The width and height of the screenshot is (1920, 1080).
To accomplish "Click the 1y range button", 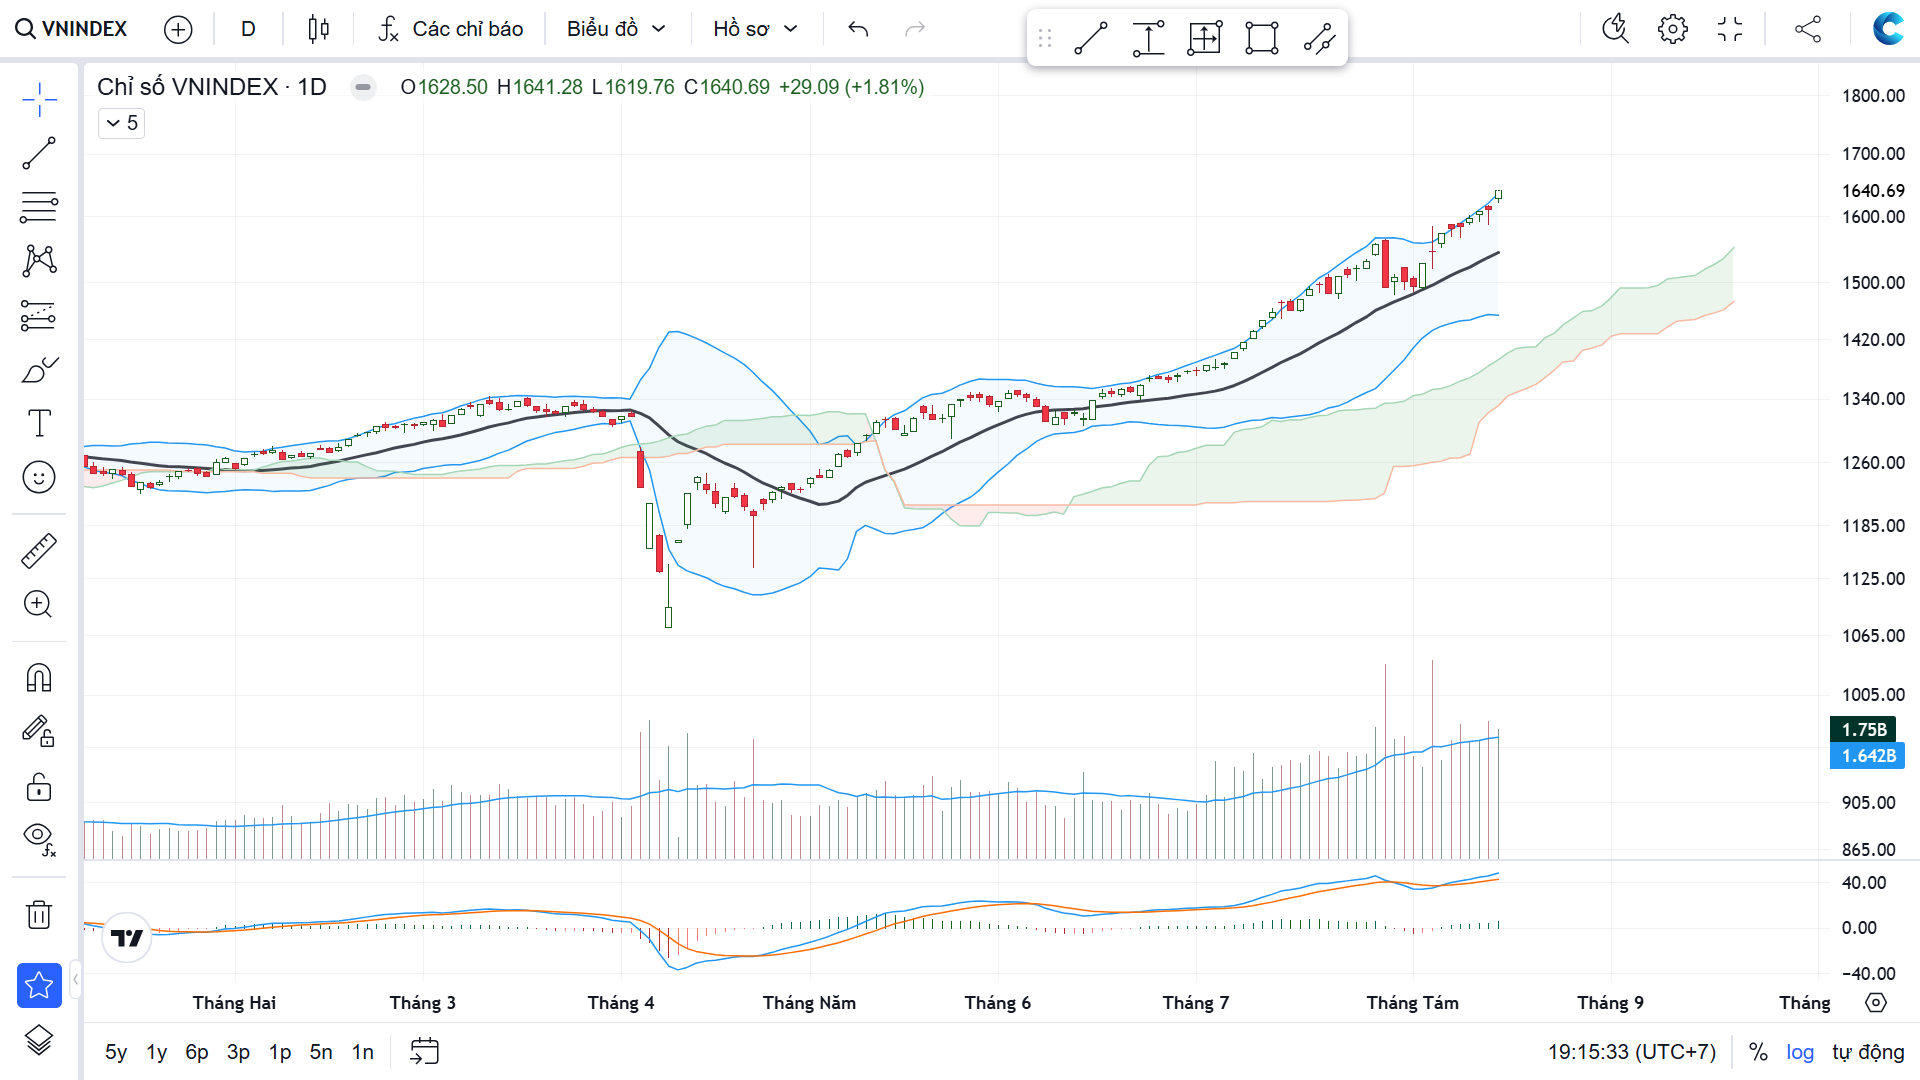I will coord(156,1052).
